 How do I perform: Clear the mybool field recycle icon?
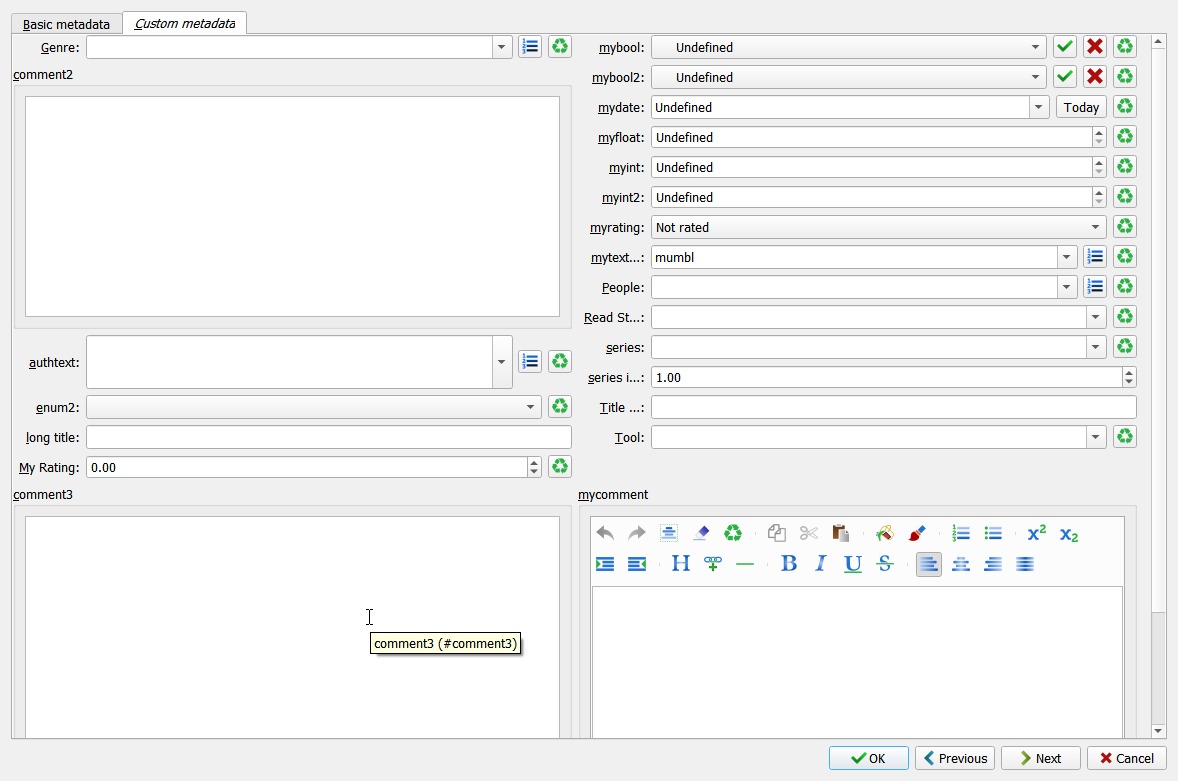coord(1125,47)
